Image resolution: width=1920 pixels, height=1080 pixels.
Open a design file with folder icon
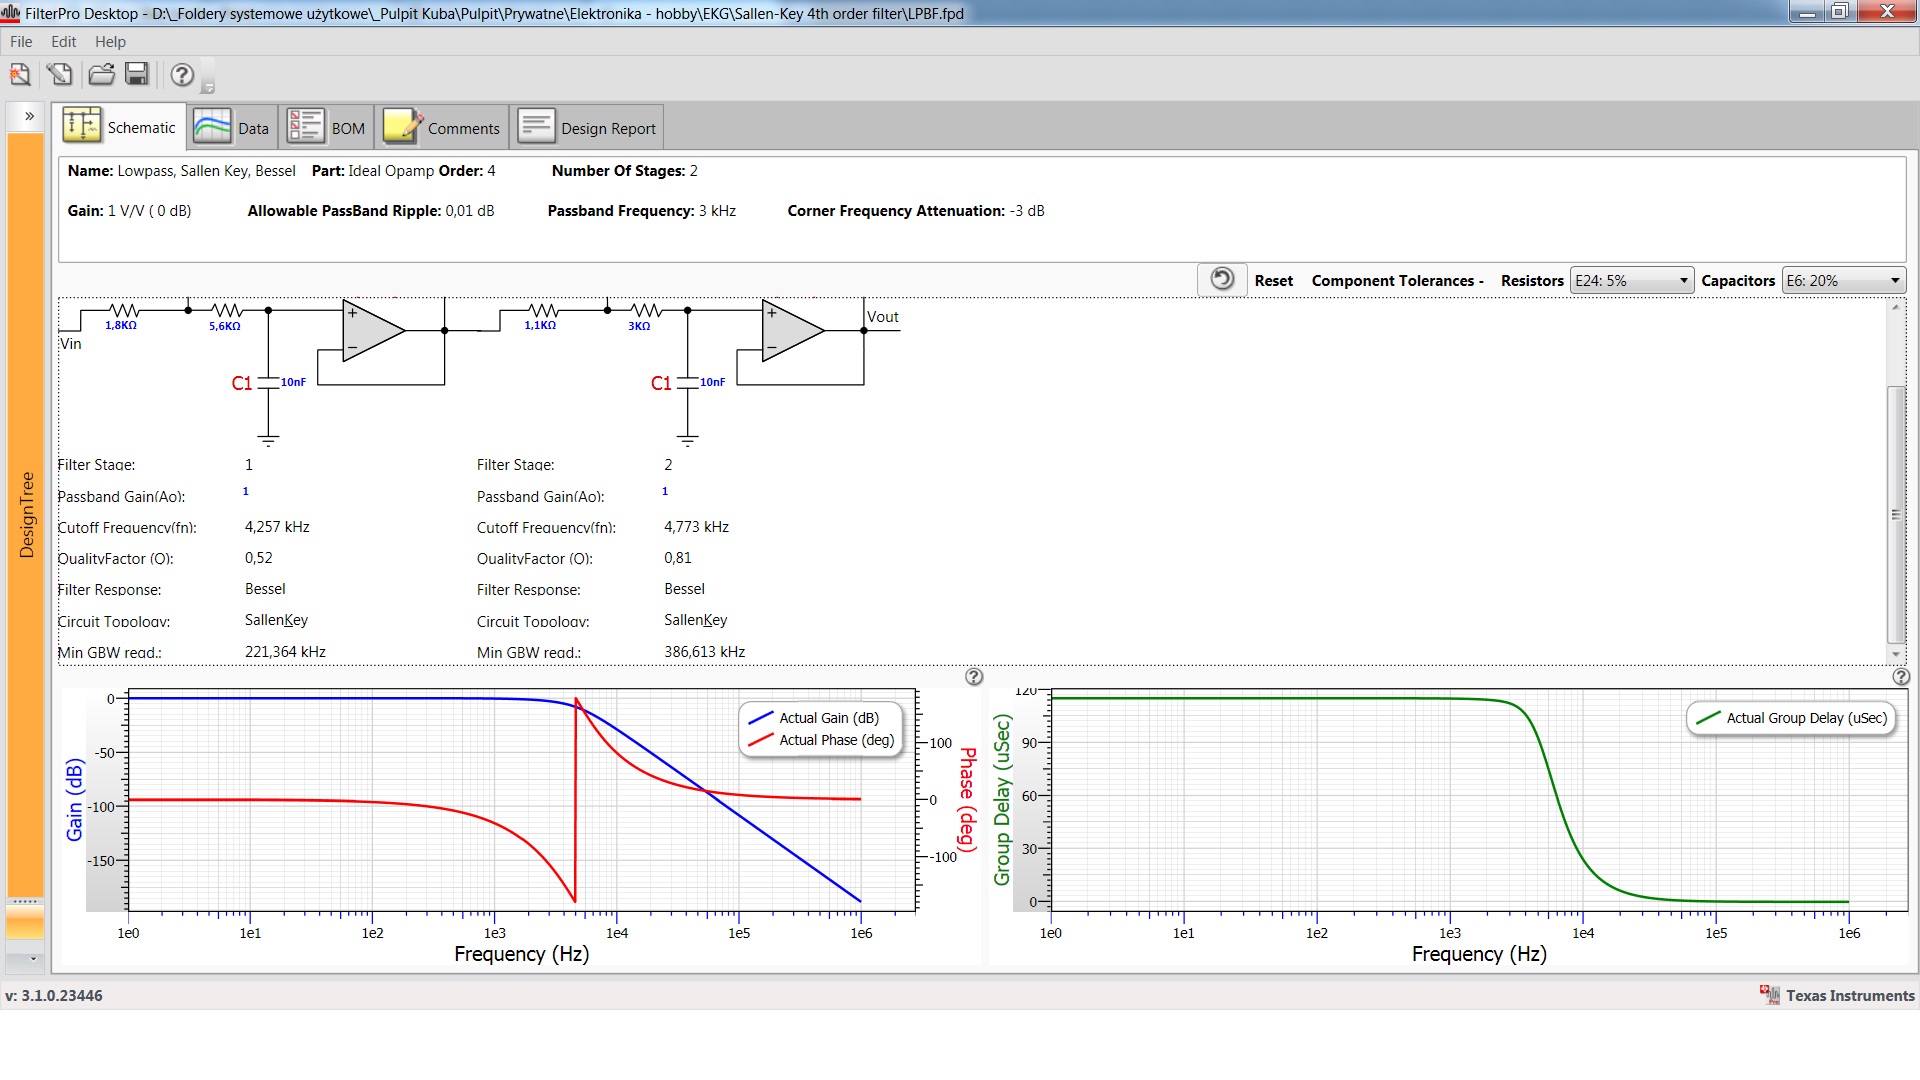click(101, 74)
